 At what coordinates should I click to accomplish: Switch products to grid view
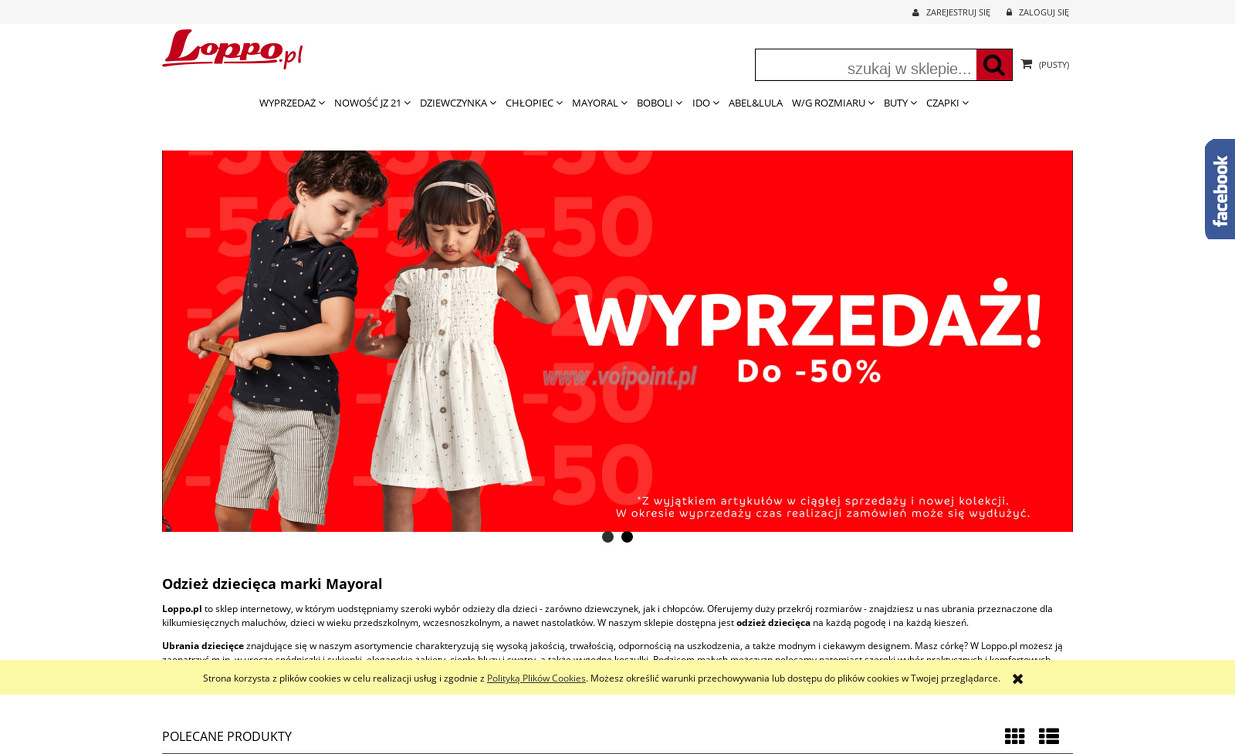pos(1014,736)
